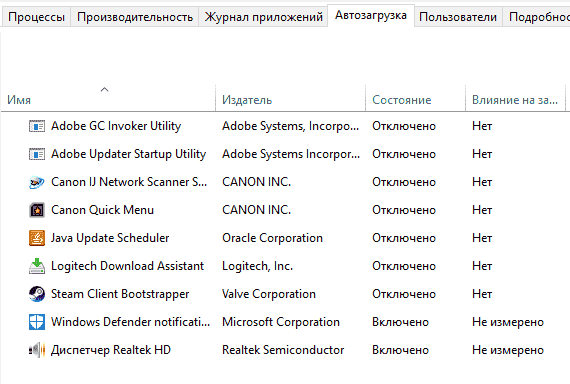The width and height of the screenshot is (570, 384).
Task: Click the Logitech Download Assistant icon
Action: pos(37,266)
